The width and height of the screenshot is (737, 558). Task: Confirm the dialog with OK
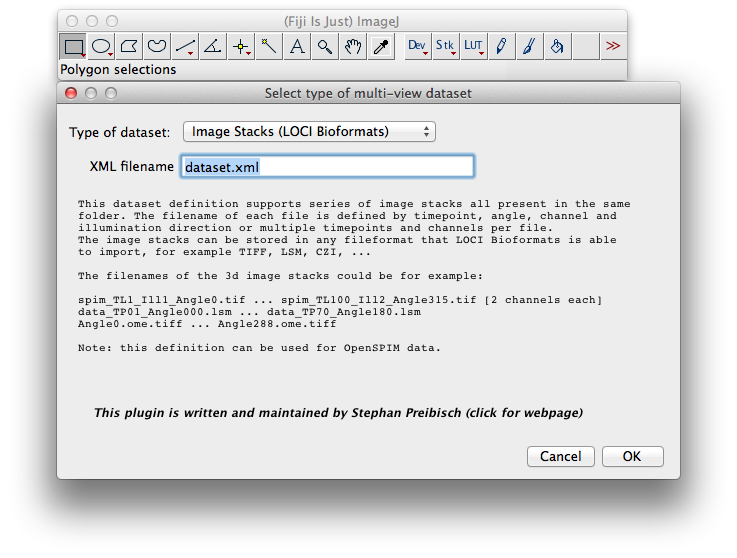(x=633, y=456)
